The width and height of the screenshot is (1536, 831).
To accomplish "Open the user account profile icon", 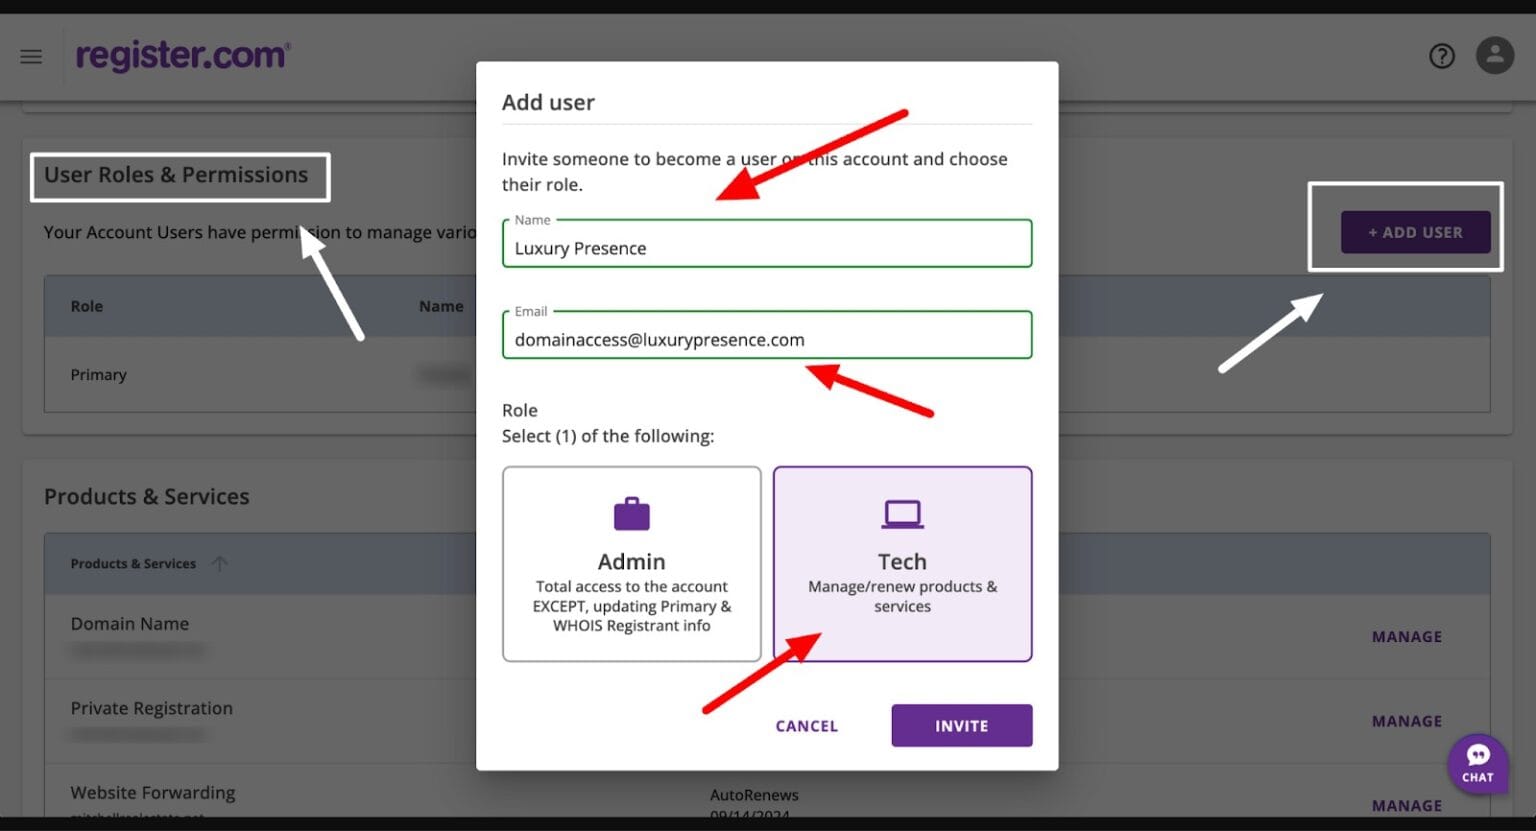I will pos(1494,55).
